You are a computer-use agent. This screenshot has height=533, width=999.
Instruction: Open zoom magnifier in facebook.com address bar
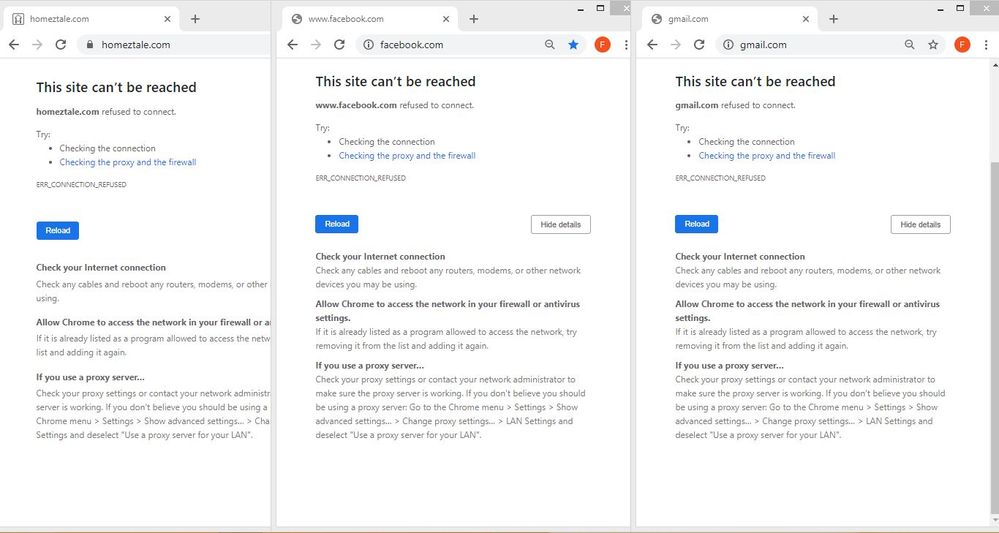click(x=550, y=45)
